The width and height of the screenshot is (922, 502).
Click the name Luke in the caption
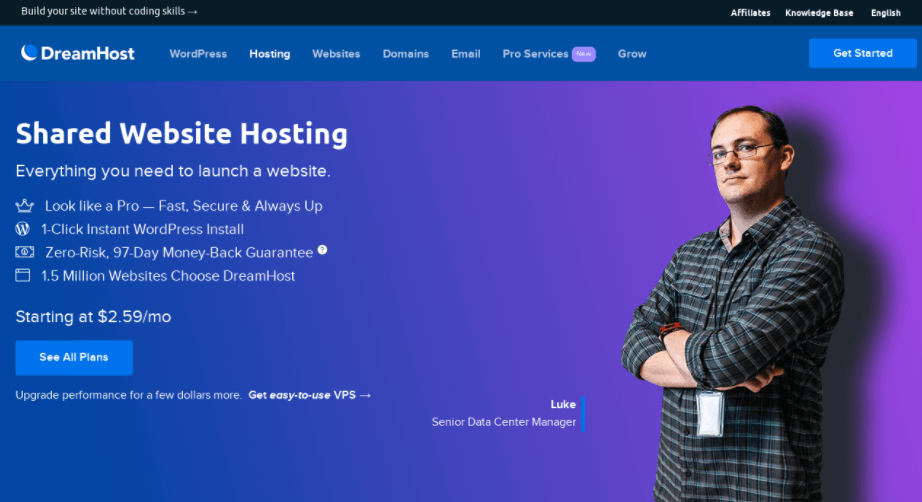pyautogui.click(x=563, y=404)
